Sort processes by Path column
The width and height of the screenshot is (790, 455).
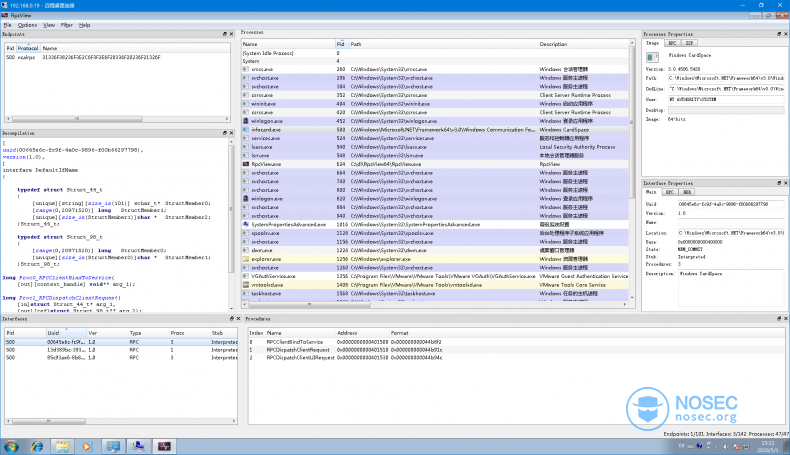443,44
